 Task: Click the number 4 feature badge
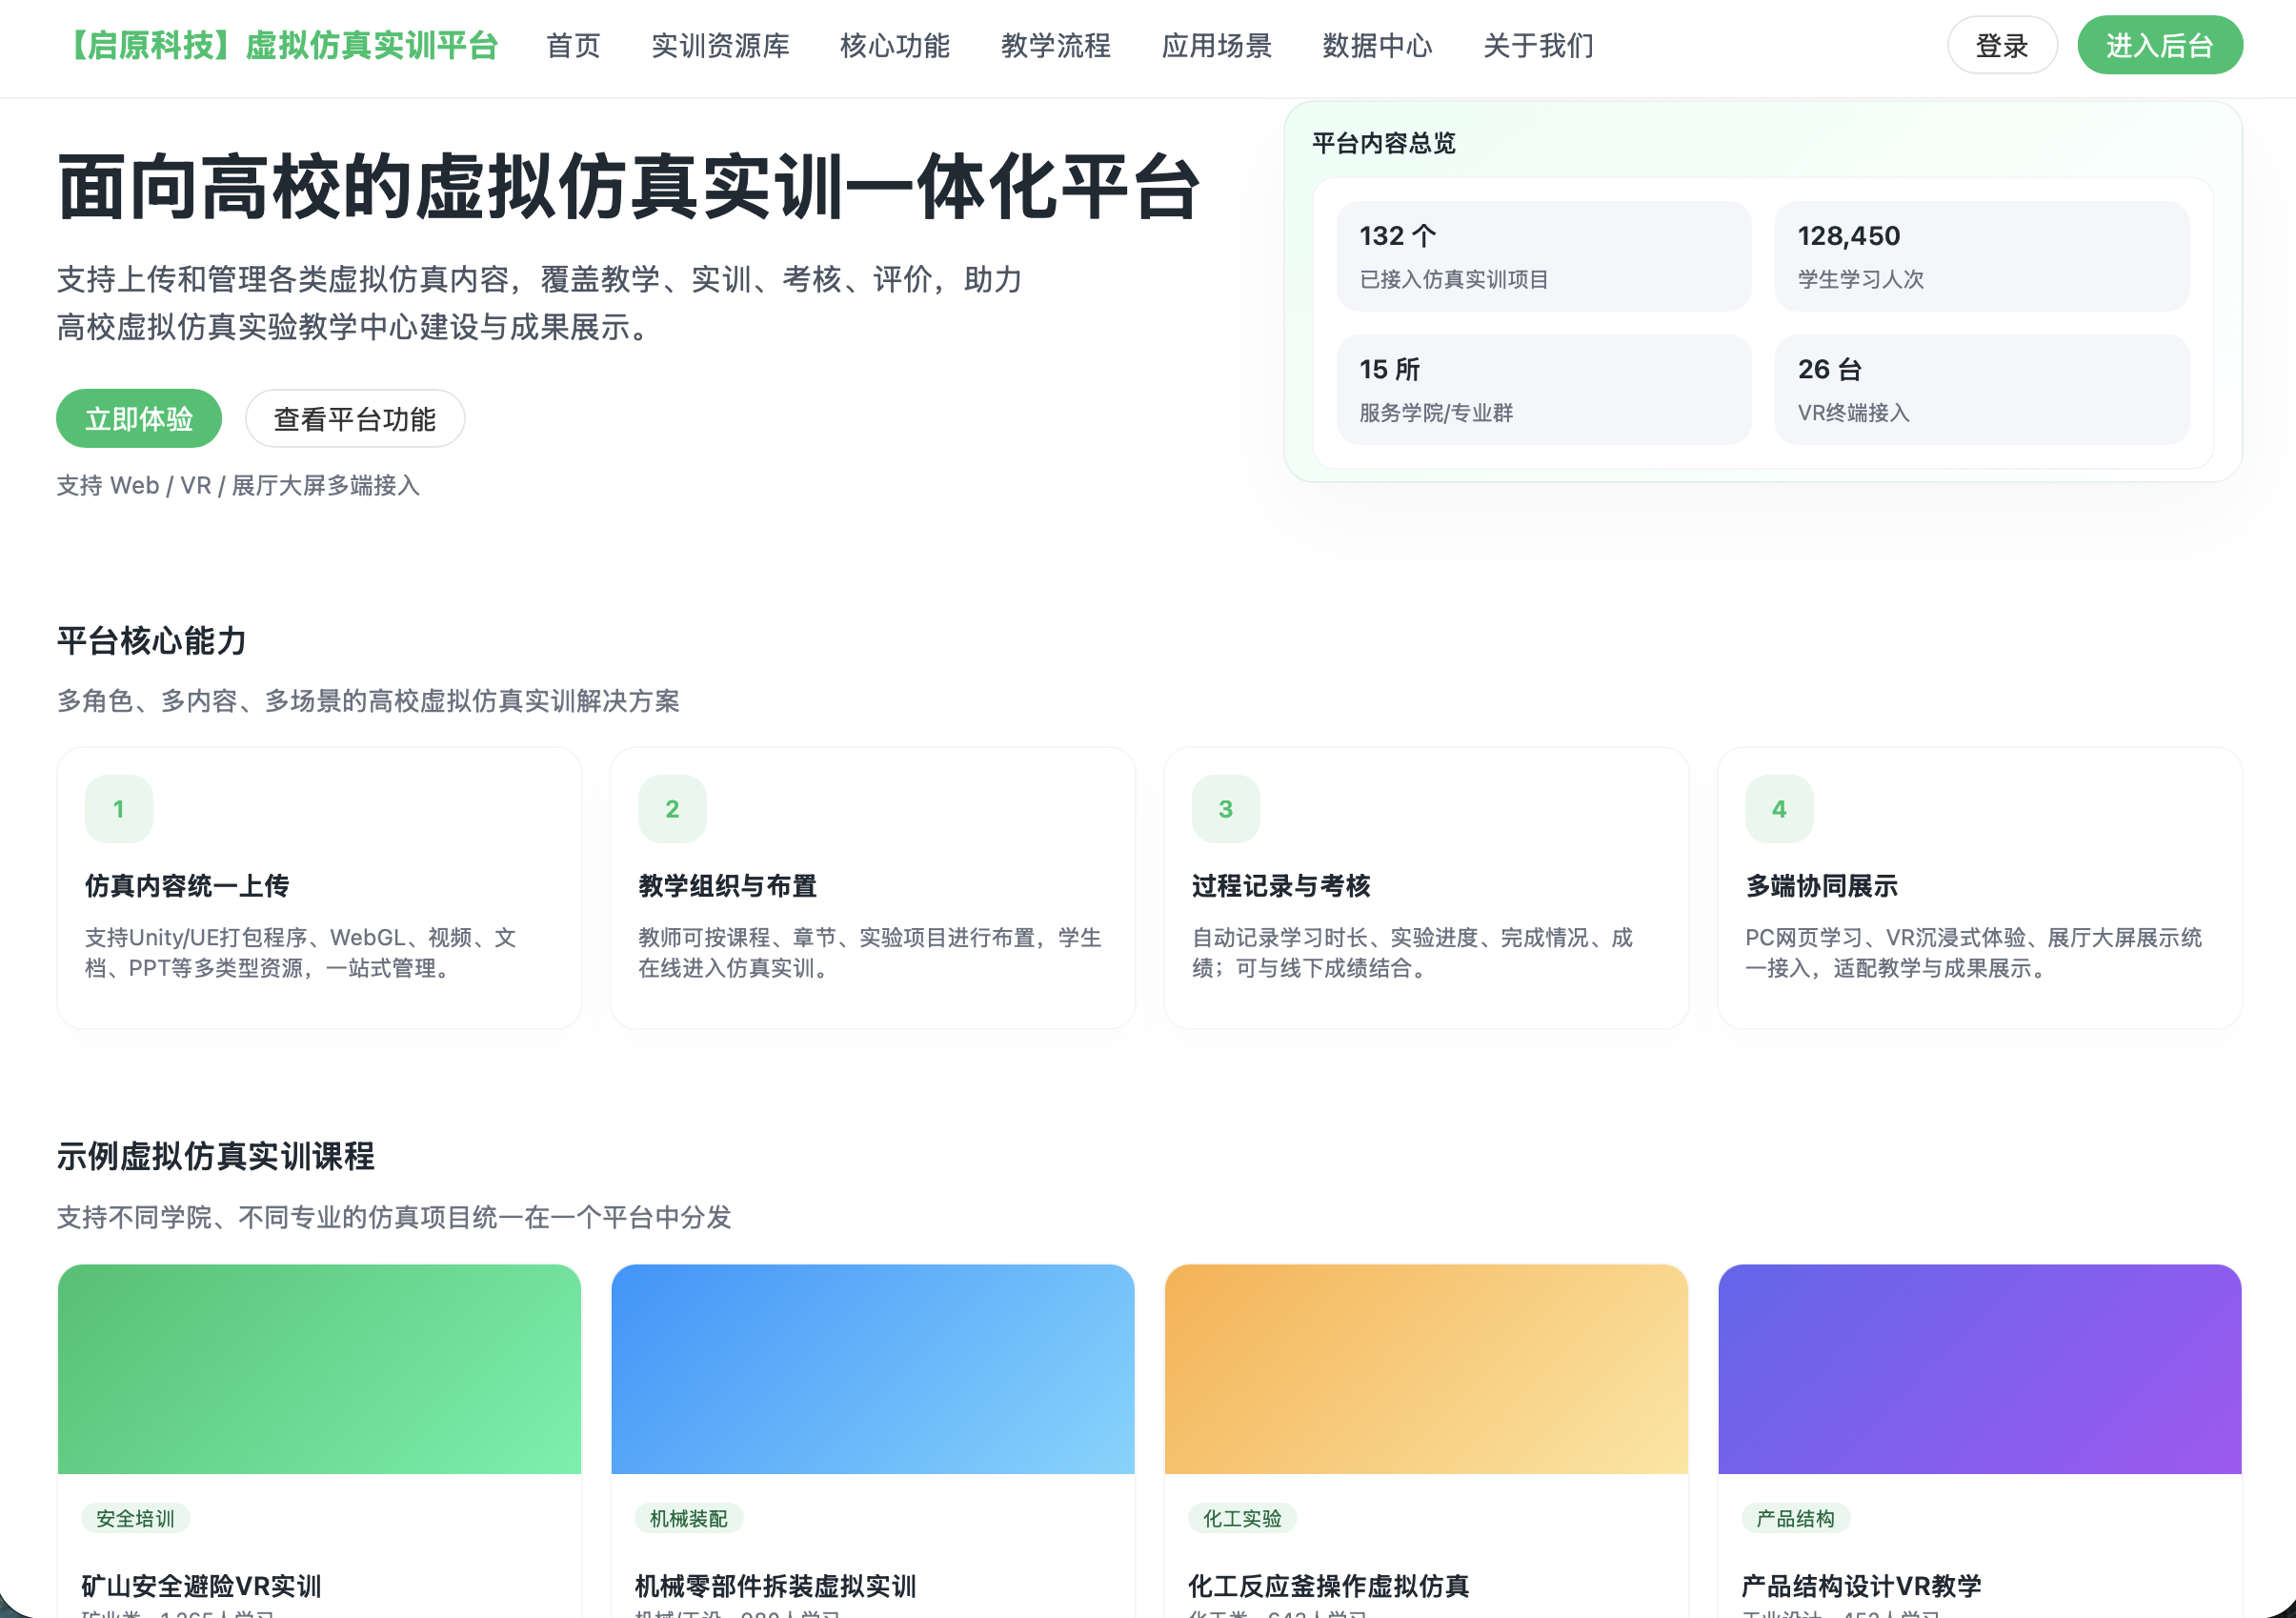tap(1778, 809)
